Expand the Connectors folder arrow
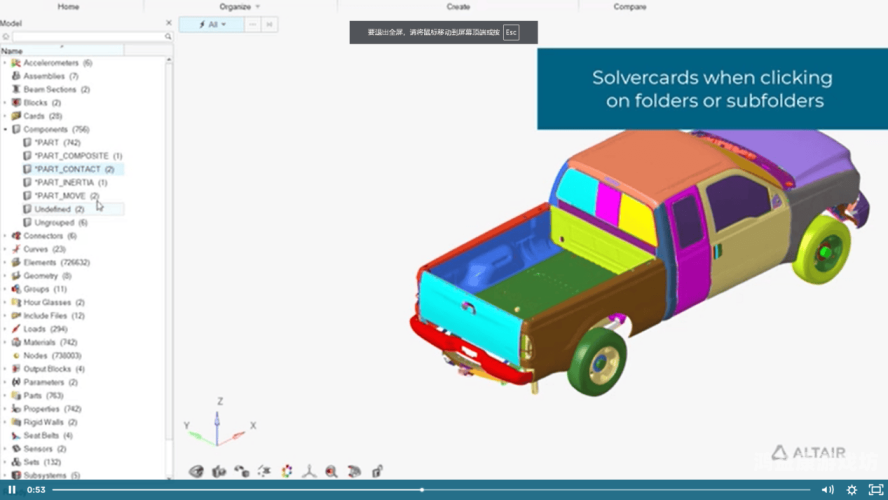Screen dimensions: 888x500 [x=5, y=236]
